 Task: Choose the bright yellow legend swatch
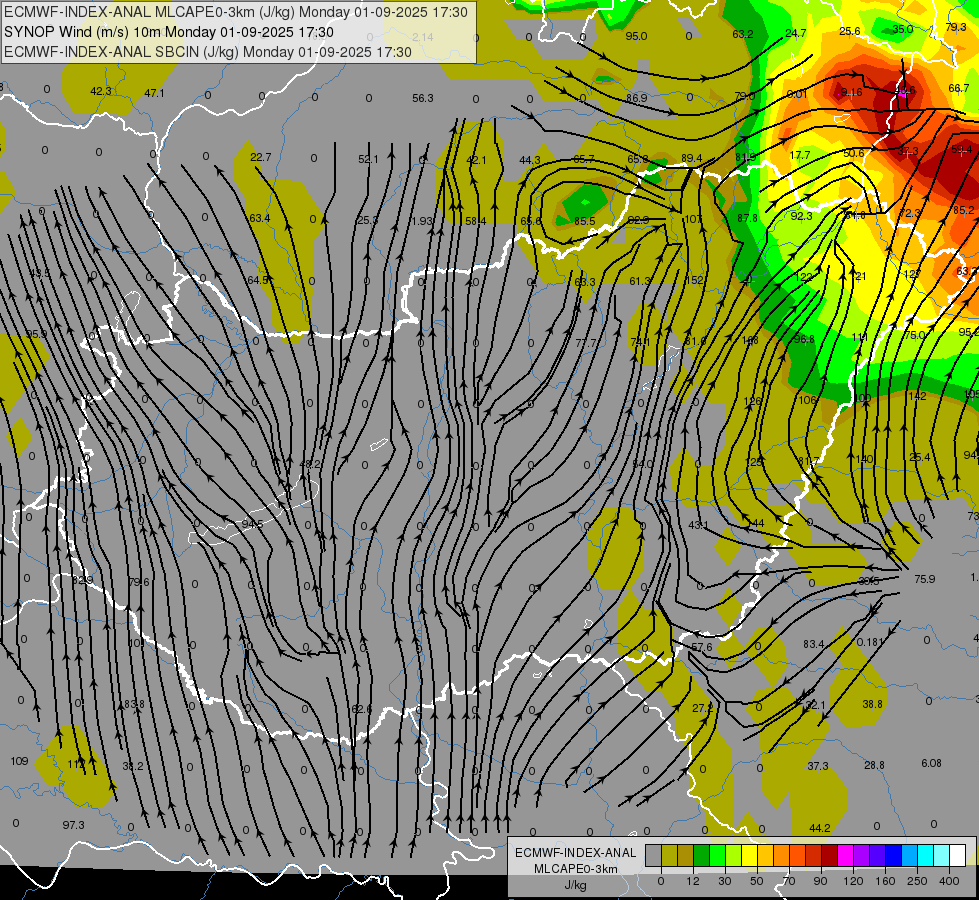(x=749, y=855)
